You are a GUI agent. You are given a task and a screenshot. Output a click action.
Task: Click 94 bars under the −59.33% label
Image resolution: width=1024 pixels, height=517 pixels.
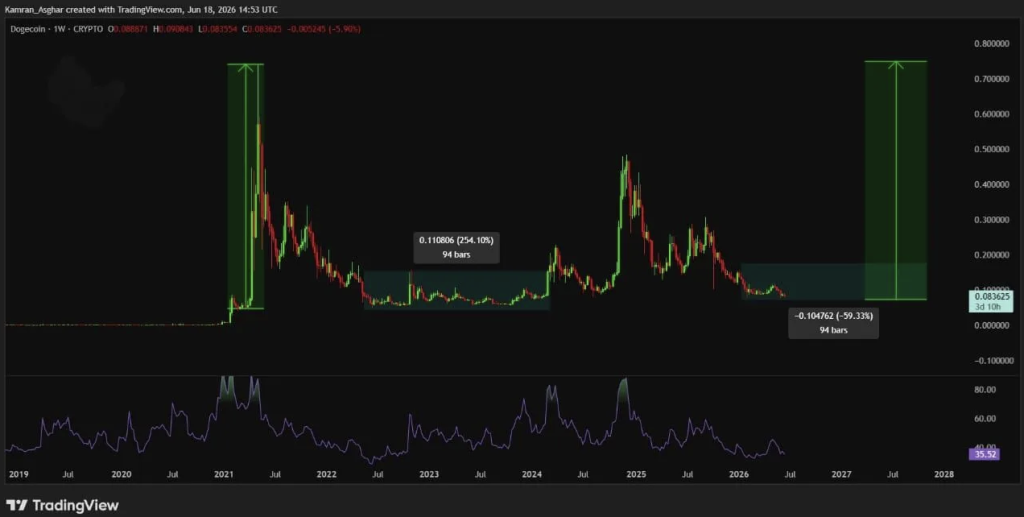[x=833, y=330]
